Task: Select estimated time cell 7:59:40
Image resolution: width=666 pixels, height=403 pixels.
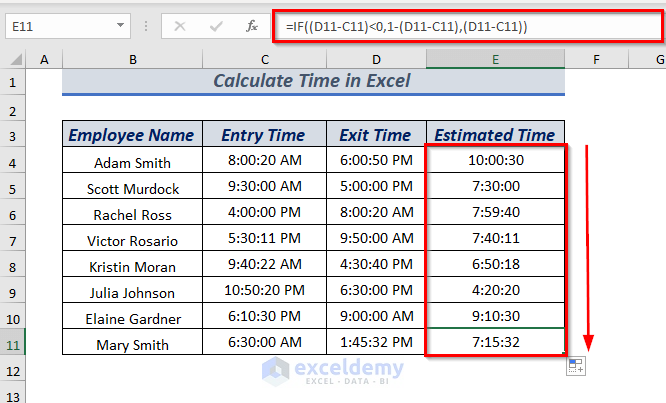Action: [x=495, y=212]
